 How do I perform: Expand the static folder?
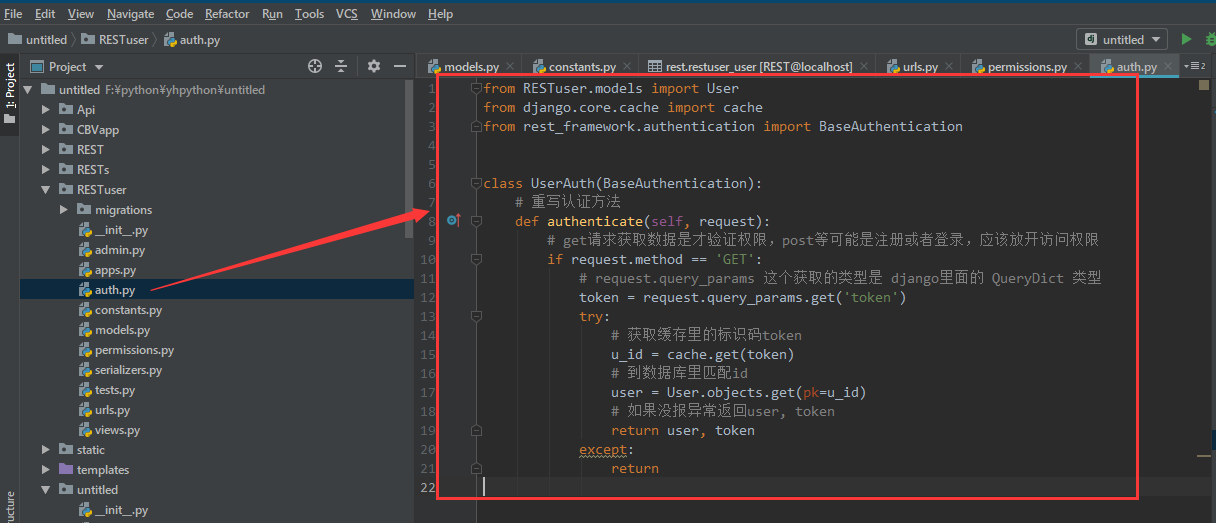[46, 450]
